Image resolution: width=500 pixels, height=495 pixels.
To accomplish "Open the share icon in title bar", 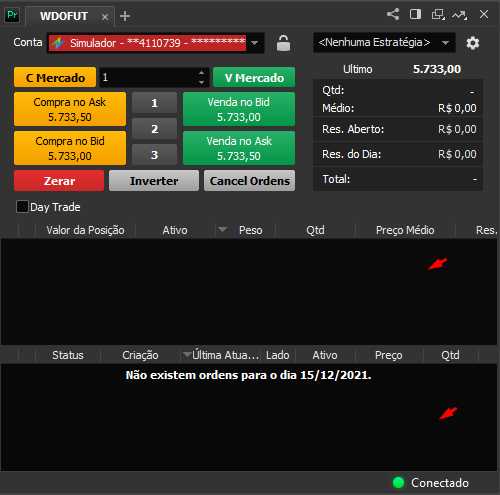I will point(393,14).
